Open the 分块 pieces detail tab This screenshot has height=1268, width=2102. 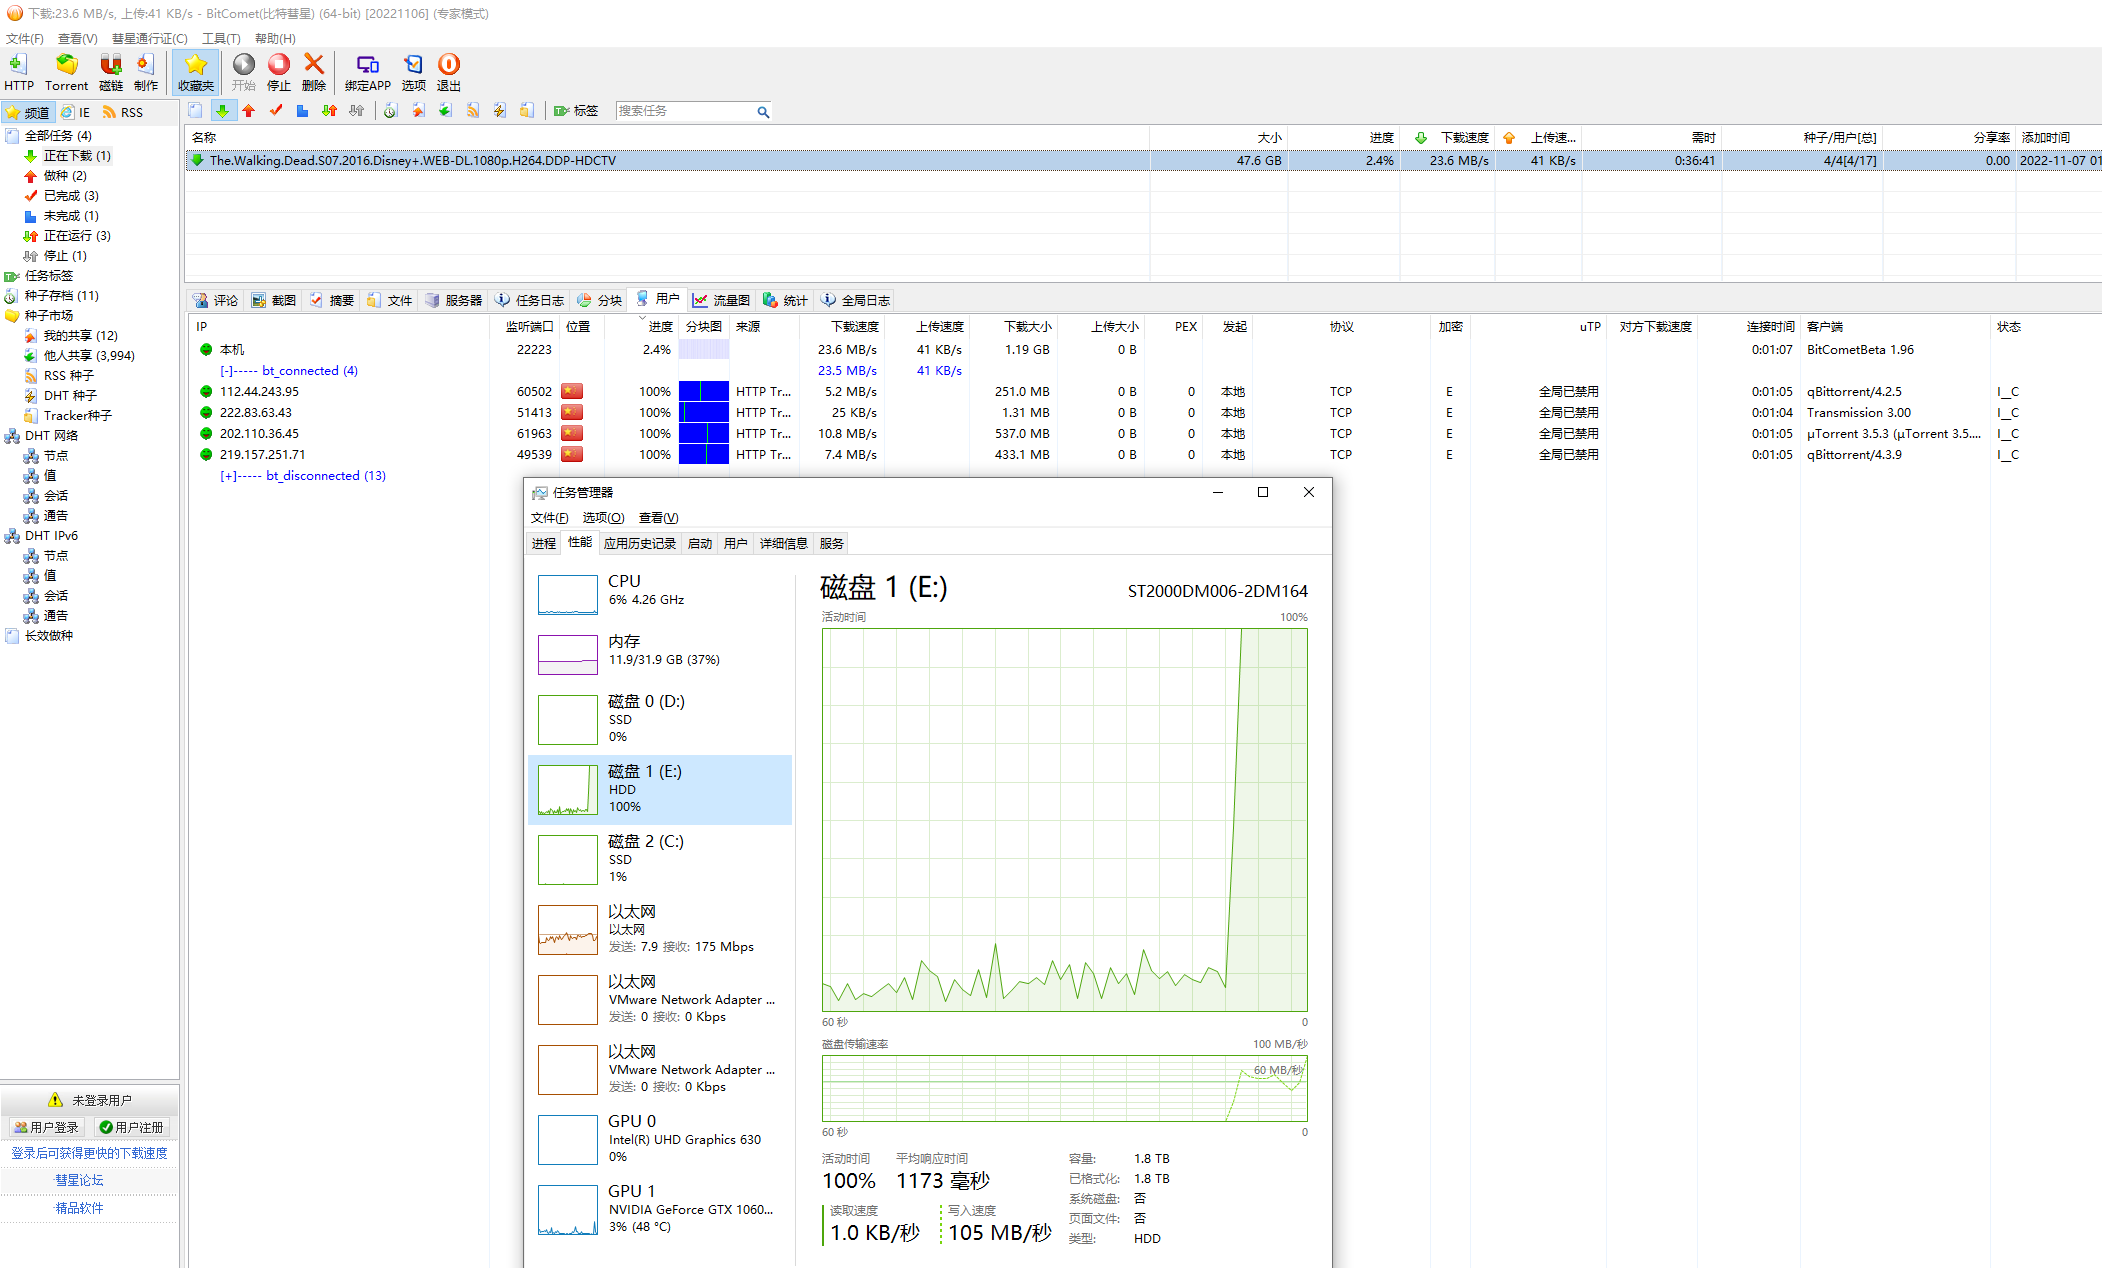(x=599, y=300)
